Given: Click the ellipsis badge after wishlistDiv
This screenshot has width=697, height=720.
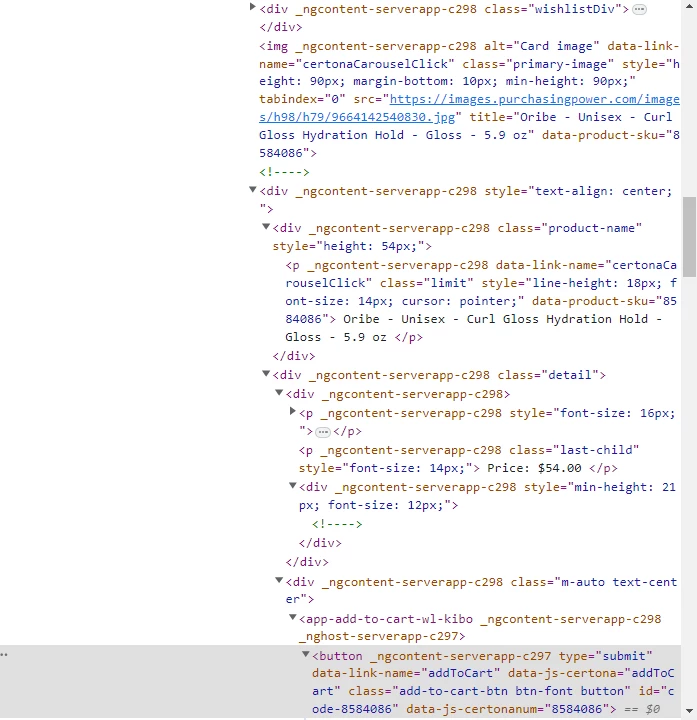Looking at the screenshot, I should 639,10.
